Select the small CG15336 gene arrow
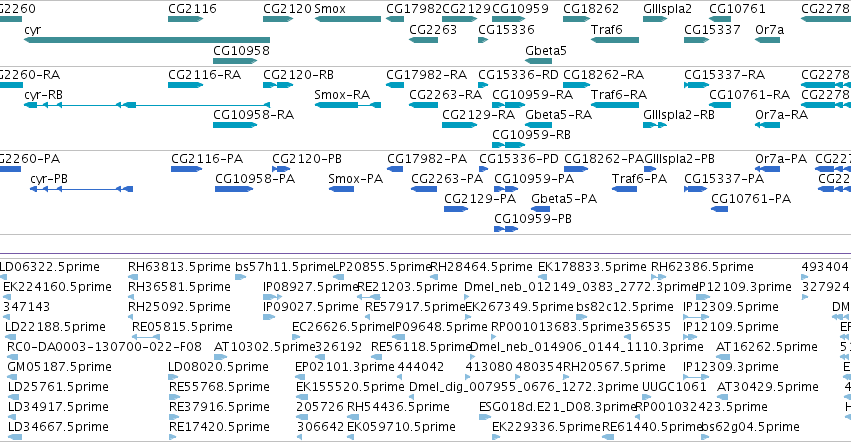The height and width of the screenshot is (442, 851). pyautogui.click(x=483, y=40)
